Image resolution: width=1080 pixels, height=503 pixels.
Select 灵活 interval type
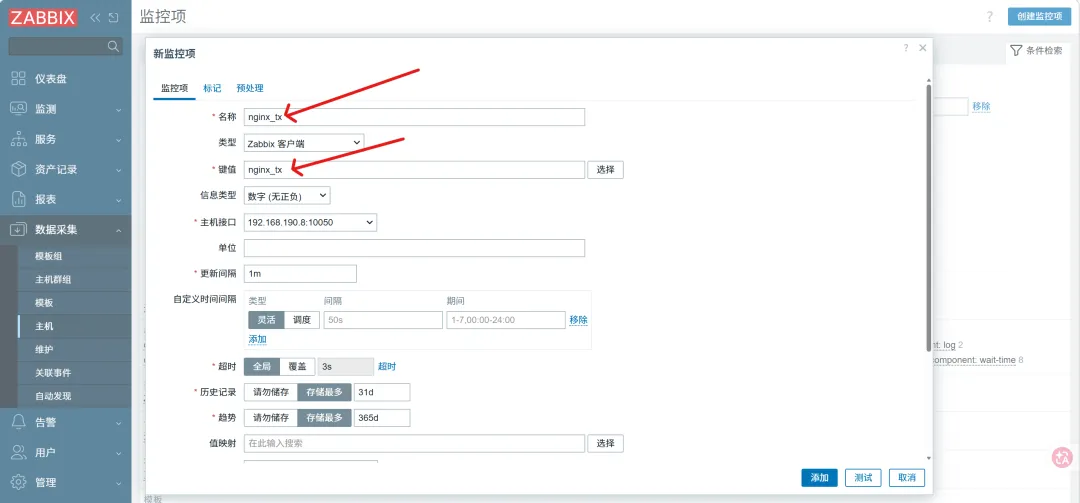(x=266, y=320)
